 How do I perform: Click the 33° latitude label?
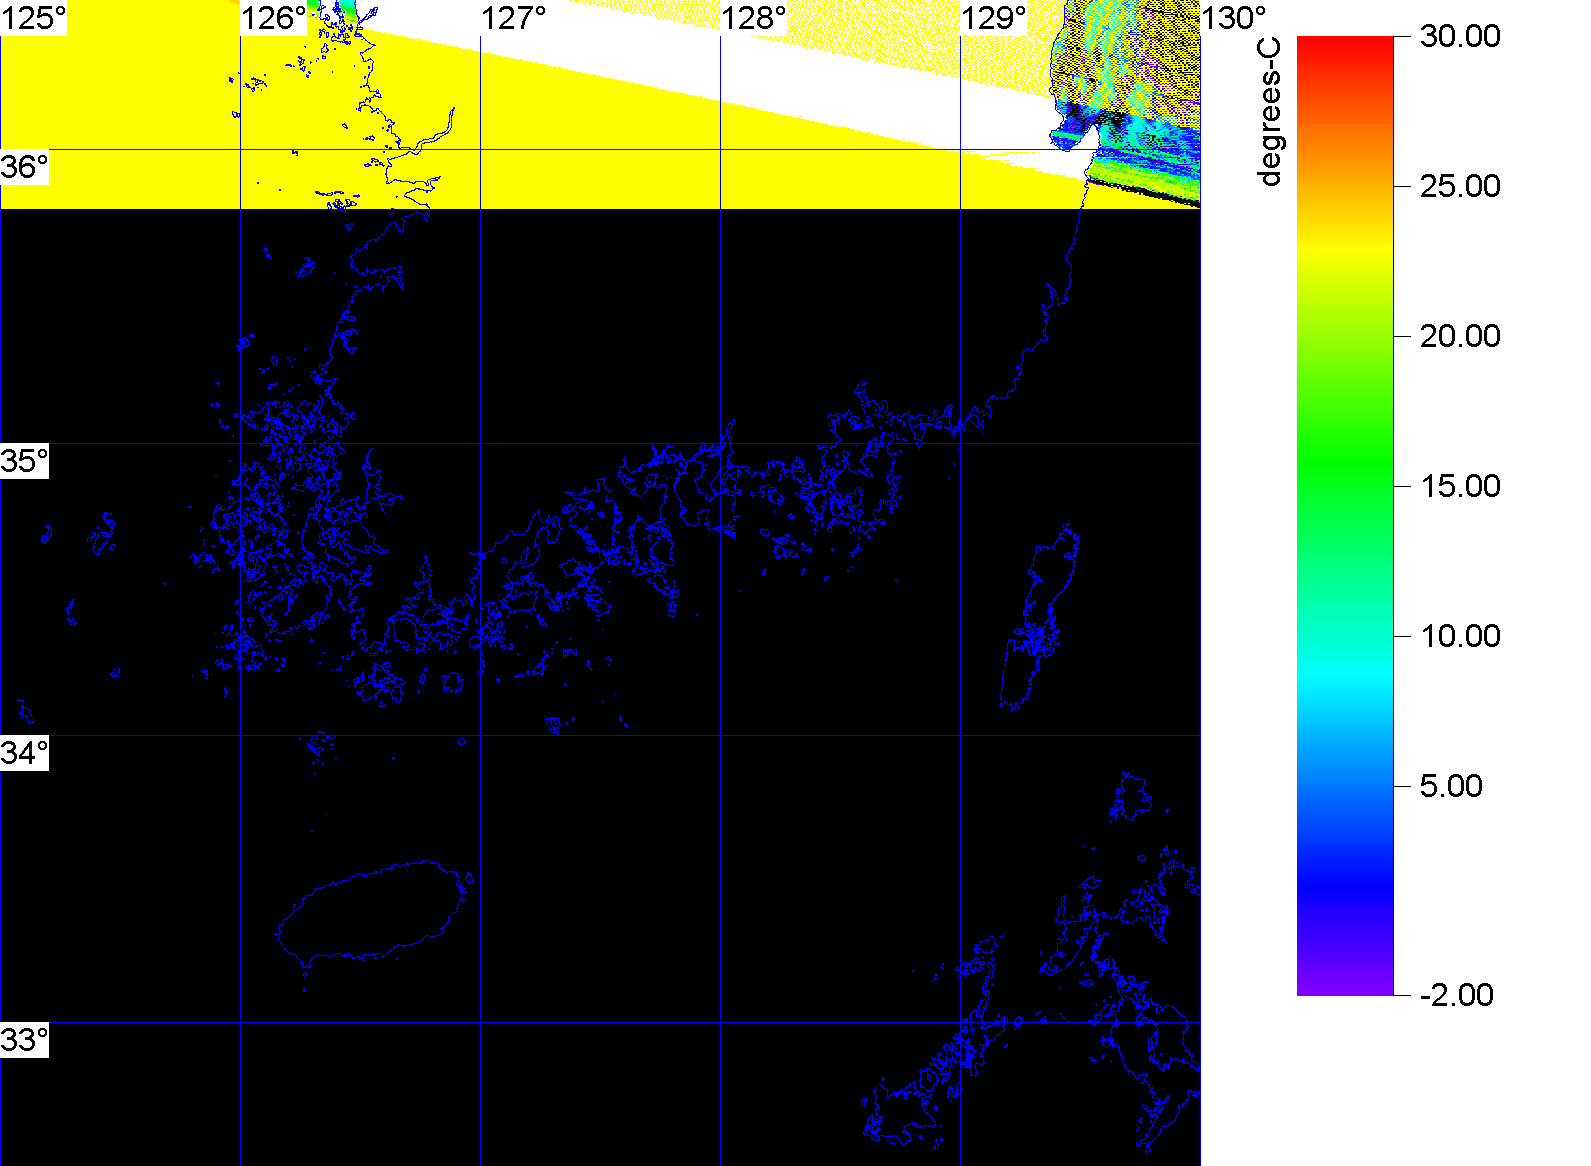[x=24, y=1040]
